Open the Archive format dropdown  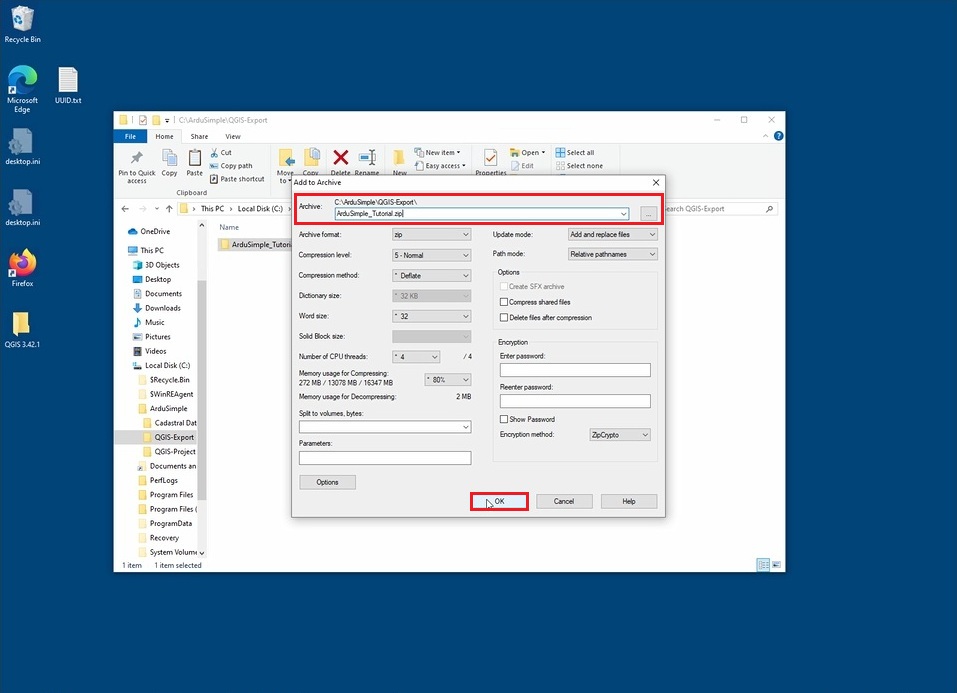coord(430,235)
